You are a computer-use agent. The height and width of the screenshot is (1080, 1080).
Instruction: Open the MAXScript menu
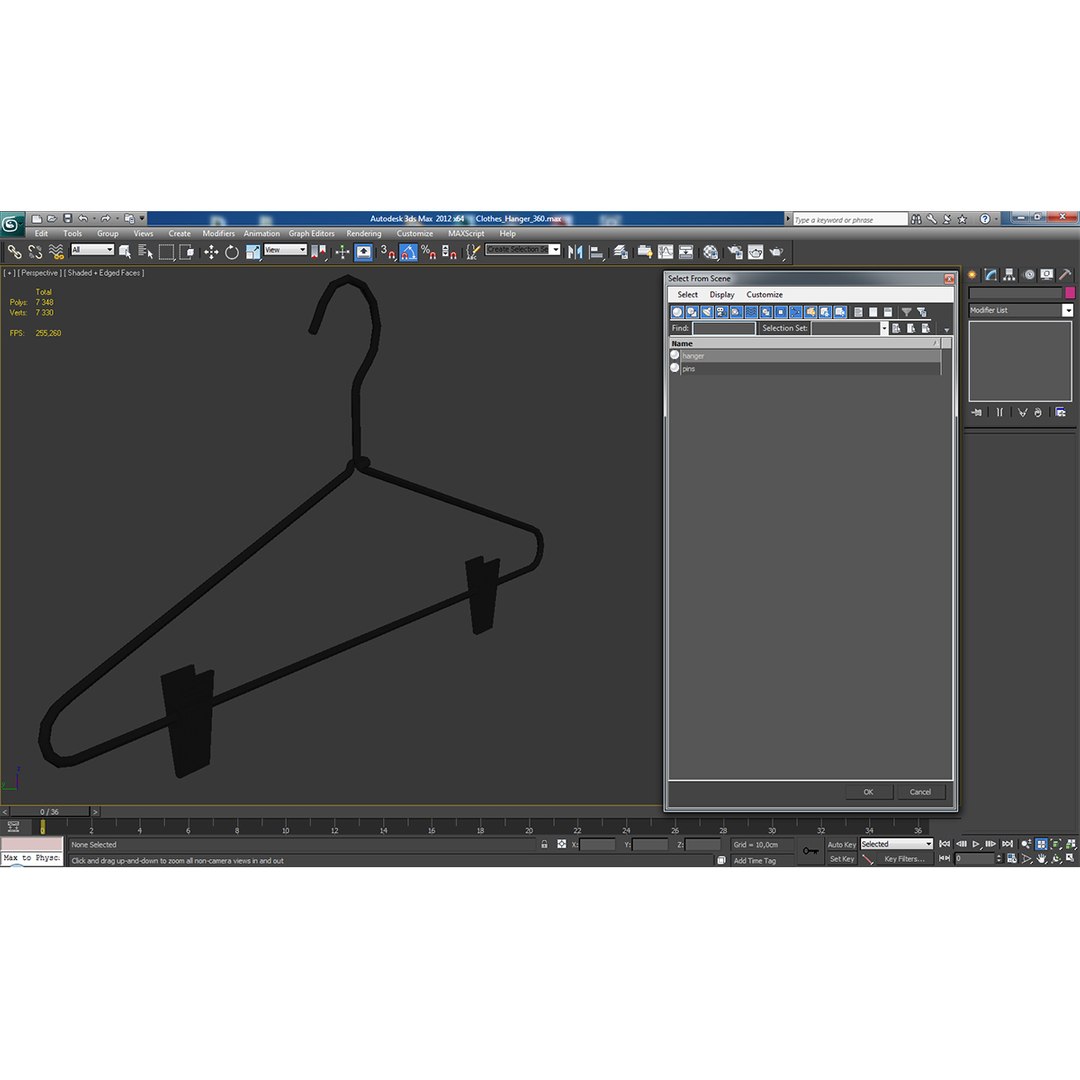pos(466,233)
